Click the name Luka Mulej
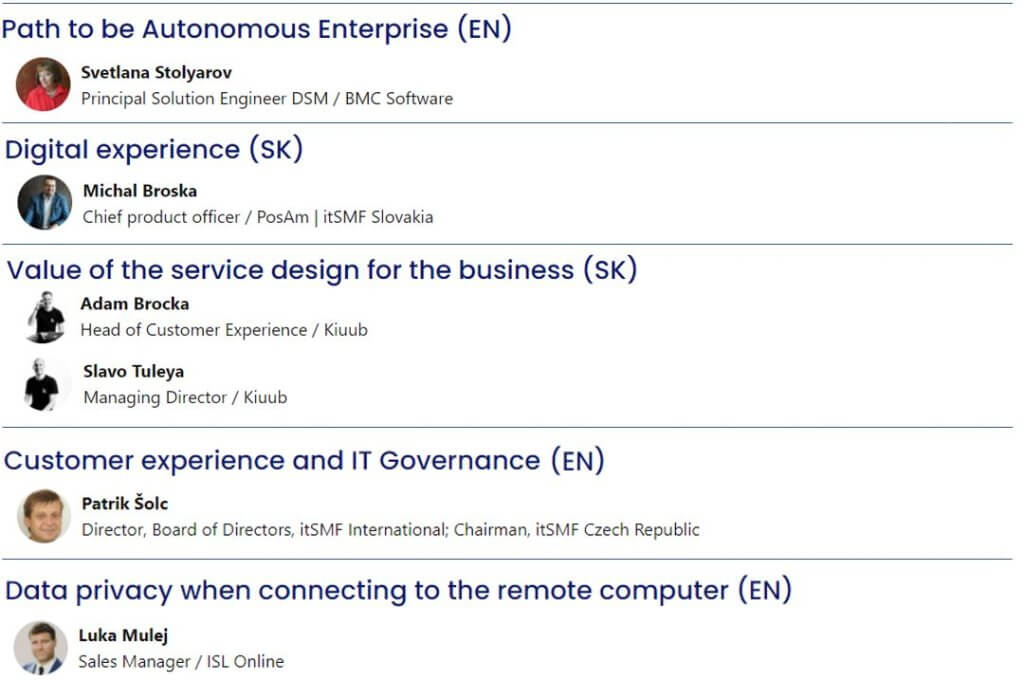 click(123, 635)
